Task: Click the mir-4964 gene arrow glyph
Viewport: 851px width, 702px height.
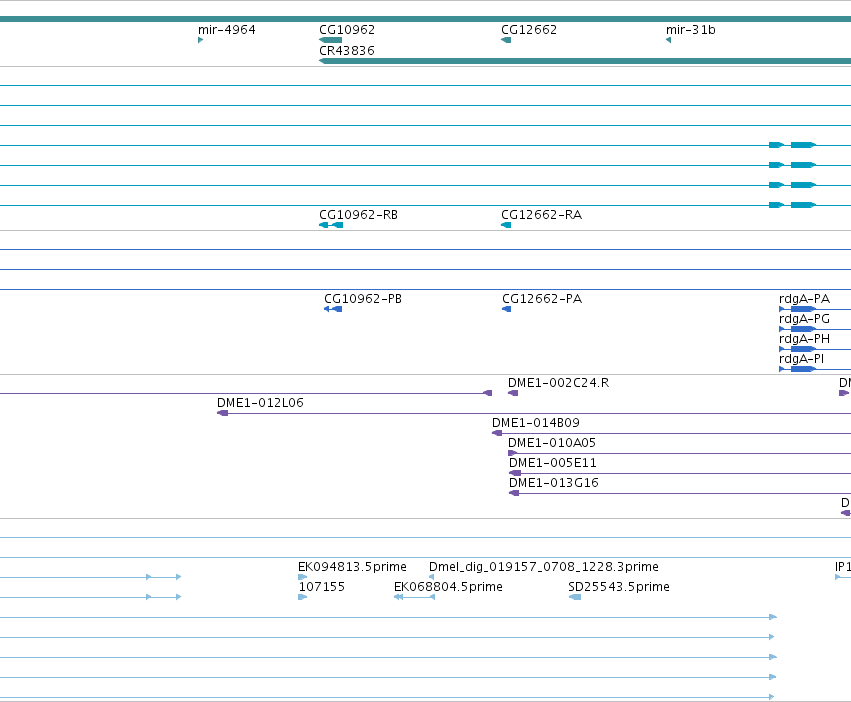Action: 201,40
